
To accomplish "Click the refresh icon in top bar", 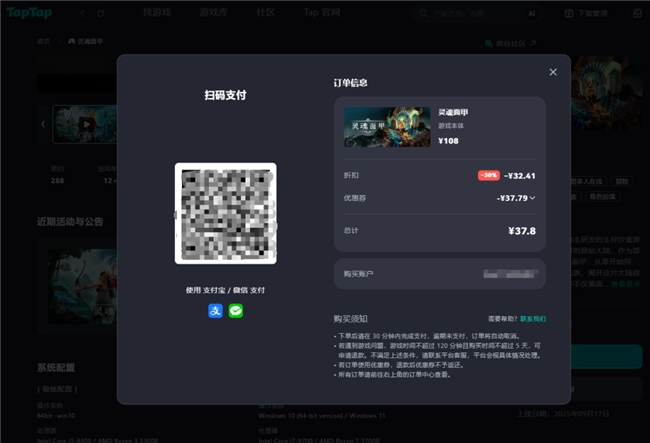I will coord(100,13).
